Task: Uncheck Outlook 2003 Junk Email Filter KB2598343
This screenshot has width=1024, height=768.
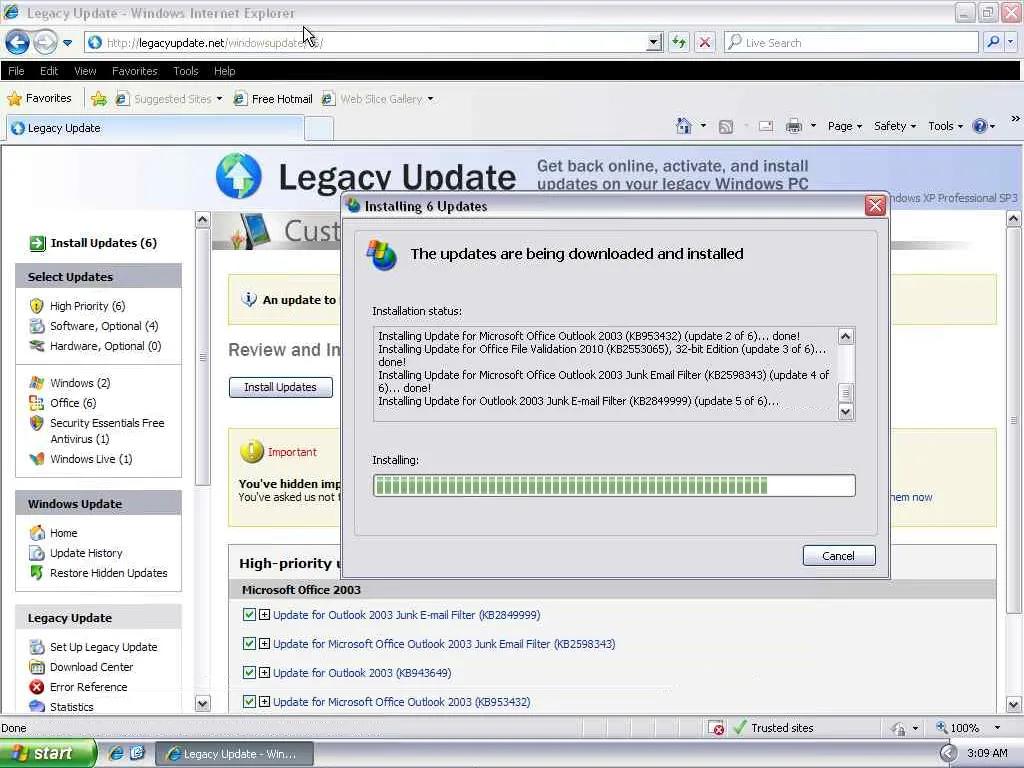Action: [249, 643]
